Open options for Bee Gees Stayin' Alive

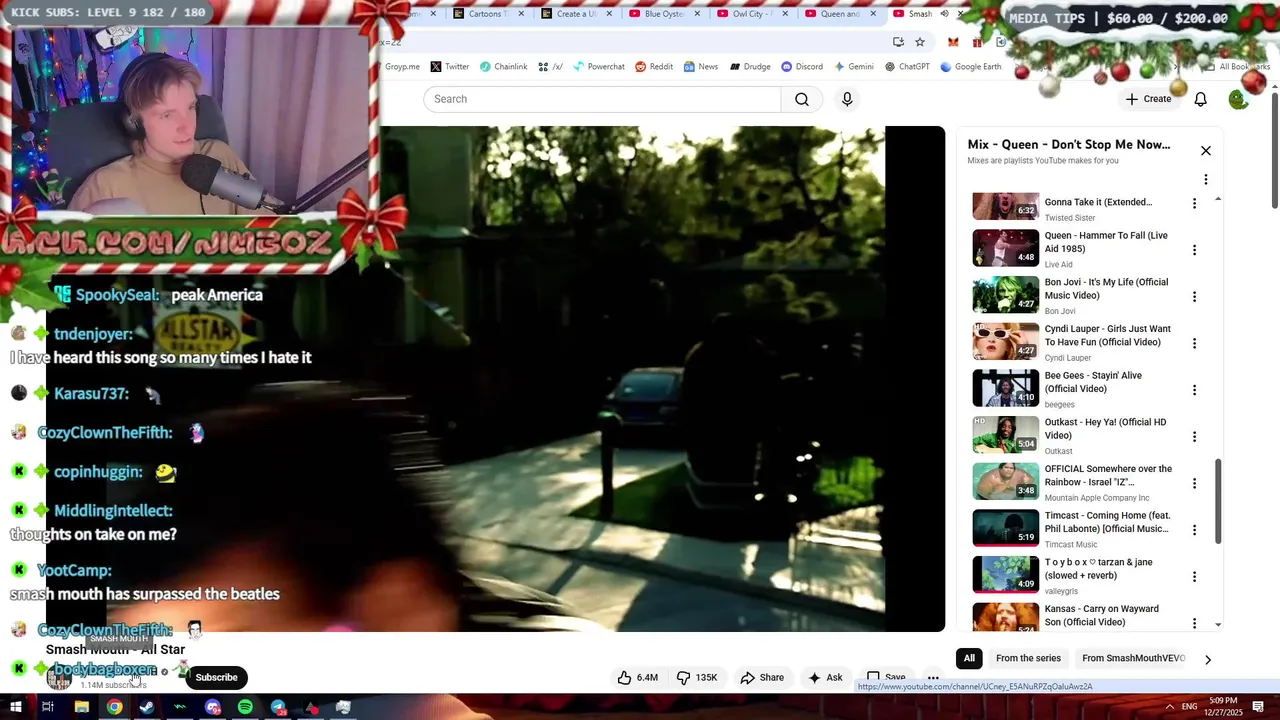(x=1194, y=390)
